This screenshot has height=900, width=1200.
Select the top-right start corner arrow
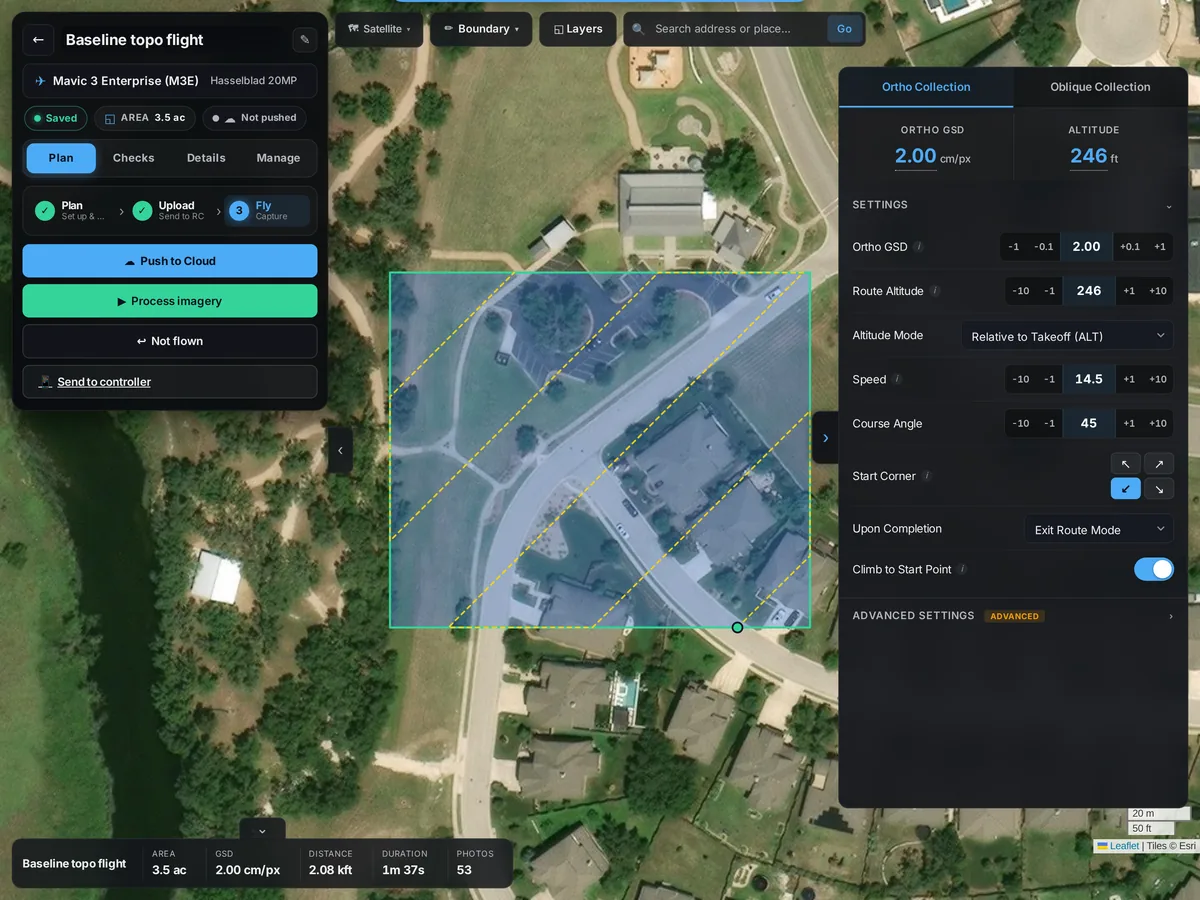coord(1159,464)
